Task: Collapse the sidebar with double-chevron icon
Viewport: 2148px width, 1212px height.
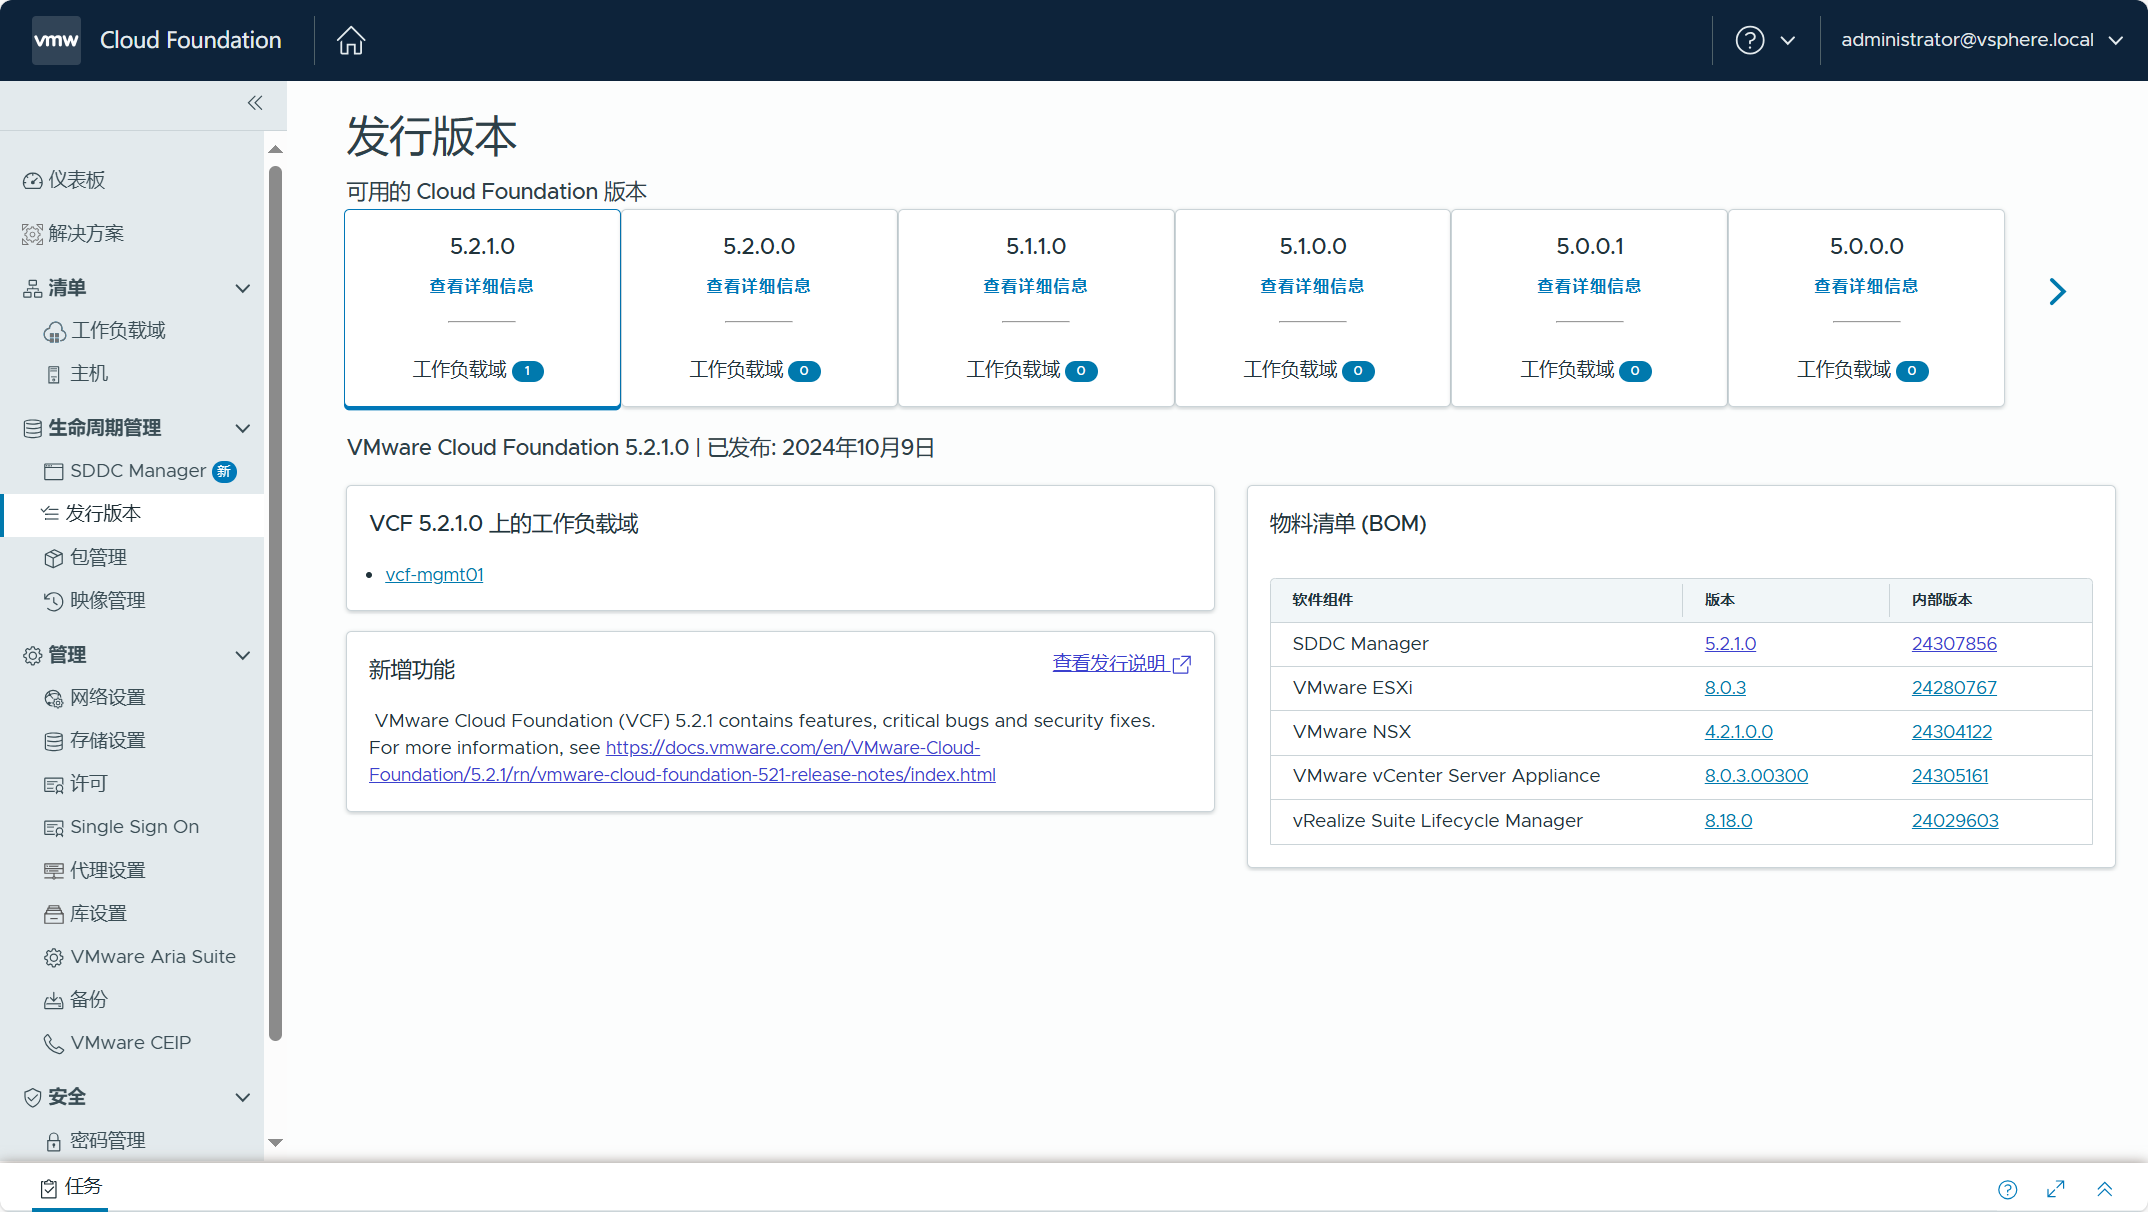Action: point(255,103)
